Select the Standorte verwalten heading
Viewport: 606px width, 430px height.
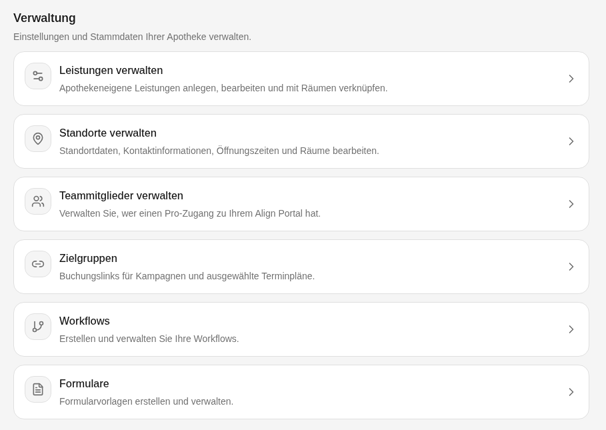(108, 133)
